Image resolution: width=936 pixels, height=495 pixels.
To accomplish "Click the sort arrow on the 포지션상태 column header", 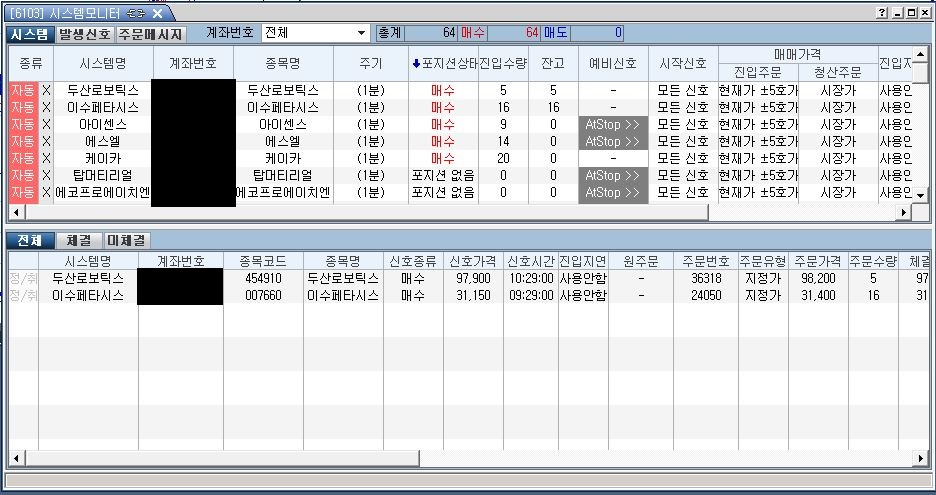I will [x=417, y=63].
